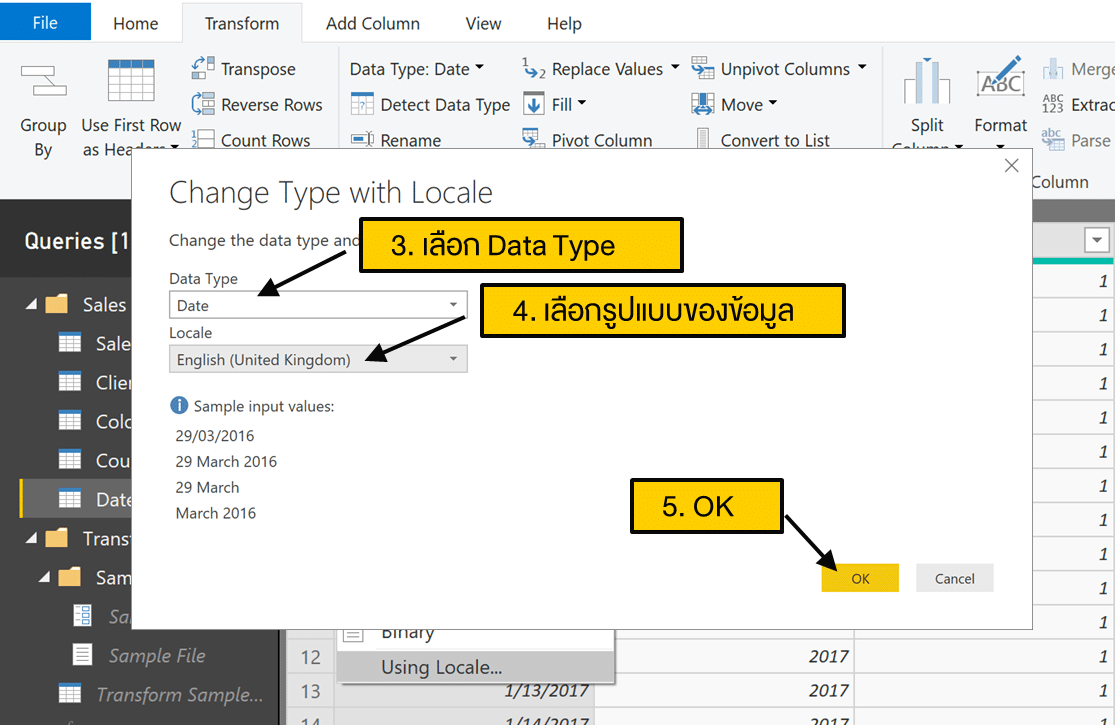This screenshot has width=1115, height=725.
Task: Collapse the Sales folder in Queries
Action: tap(30, 304)
